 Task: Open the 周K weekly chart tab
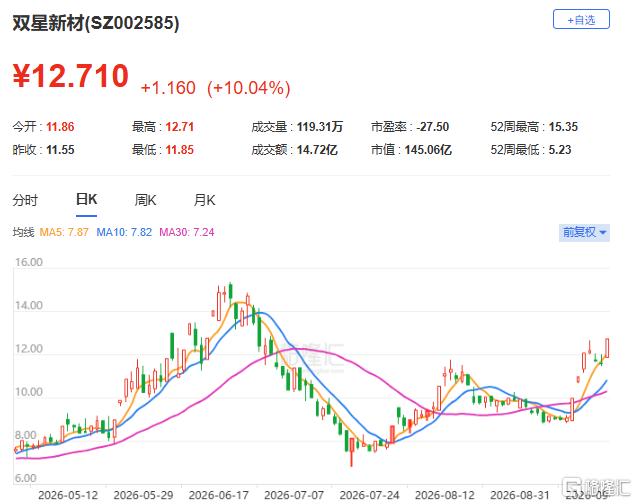click(145, 200)
